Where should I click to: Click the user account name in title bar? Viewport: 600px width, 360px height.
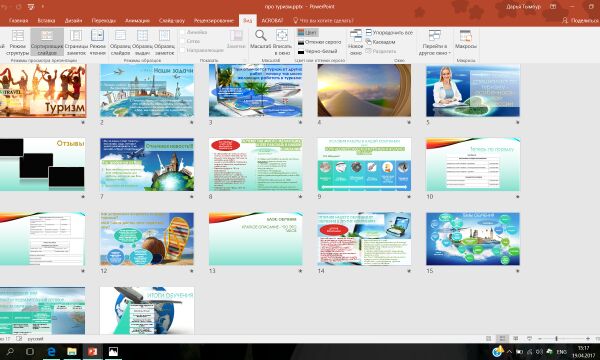point(523,7)
